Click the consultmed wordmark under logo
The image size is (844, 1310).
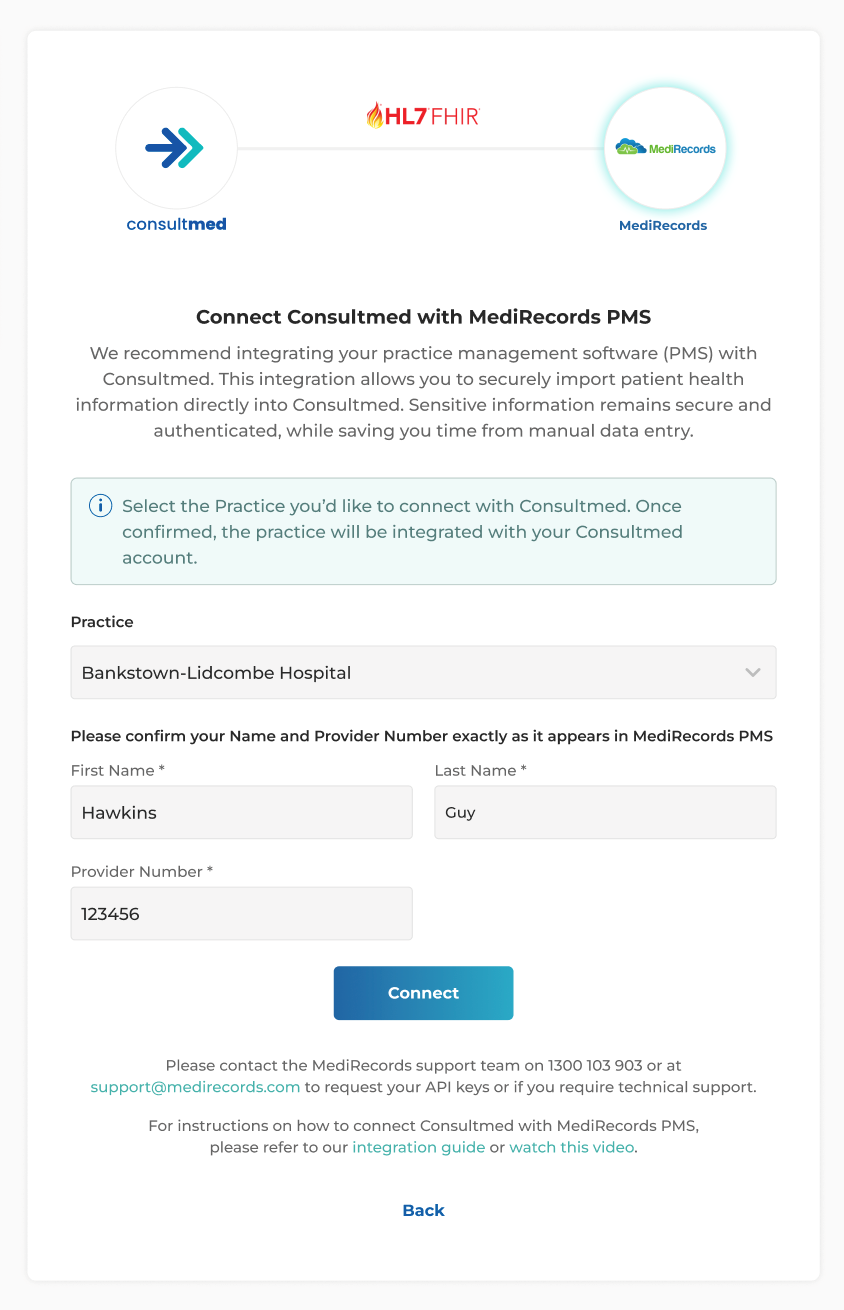pos(177,224)
